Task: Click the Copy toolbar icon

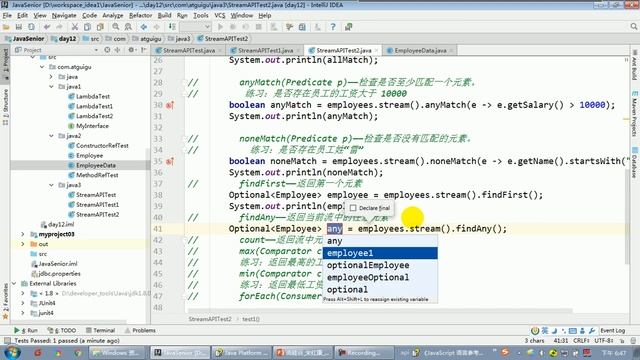Action: tap(87, 27)
